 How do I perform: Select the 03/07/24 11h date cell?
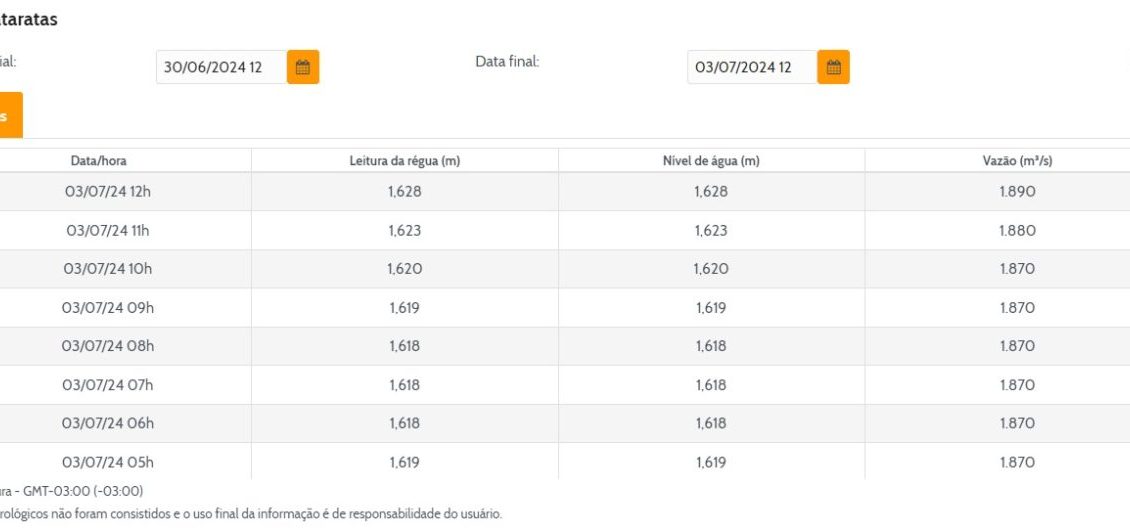pos(108,230)
